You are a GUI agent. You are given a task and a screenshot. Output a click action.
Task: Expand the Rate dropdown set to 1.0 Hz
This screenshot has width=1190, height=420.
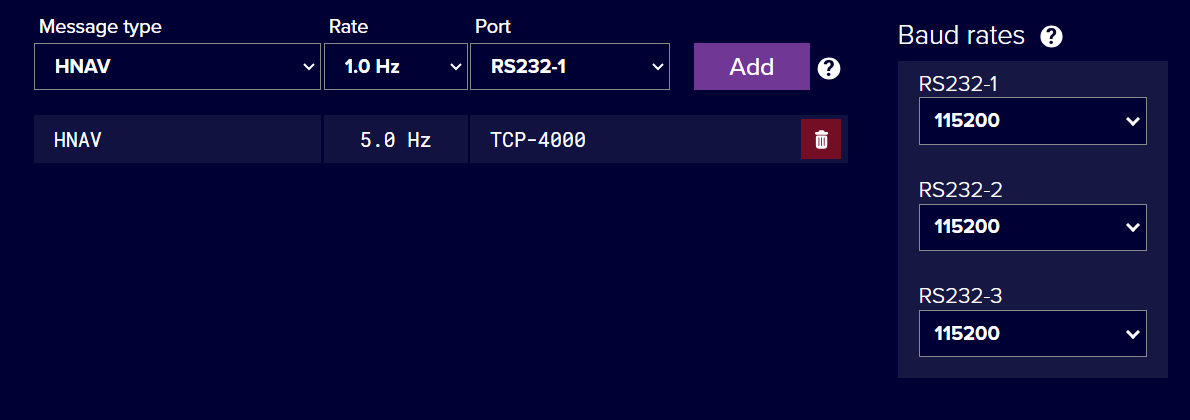pos(395,67)
